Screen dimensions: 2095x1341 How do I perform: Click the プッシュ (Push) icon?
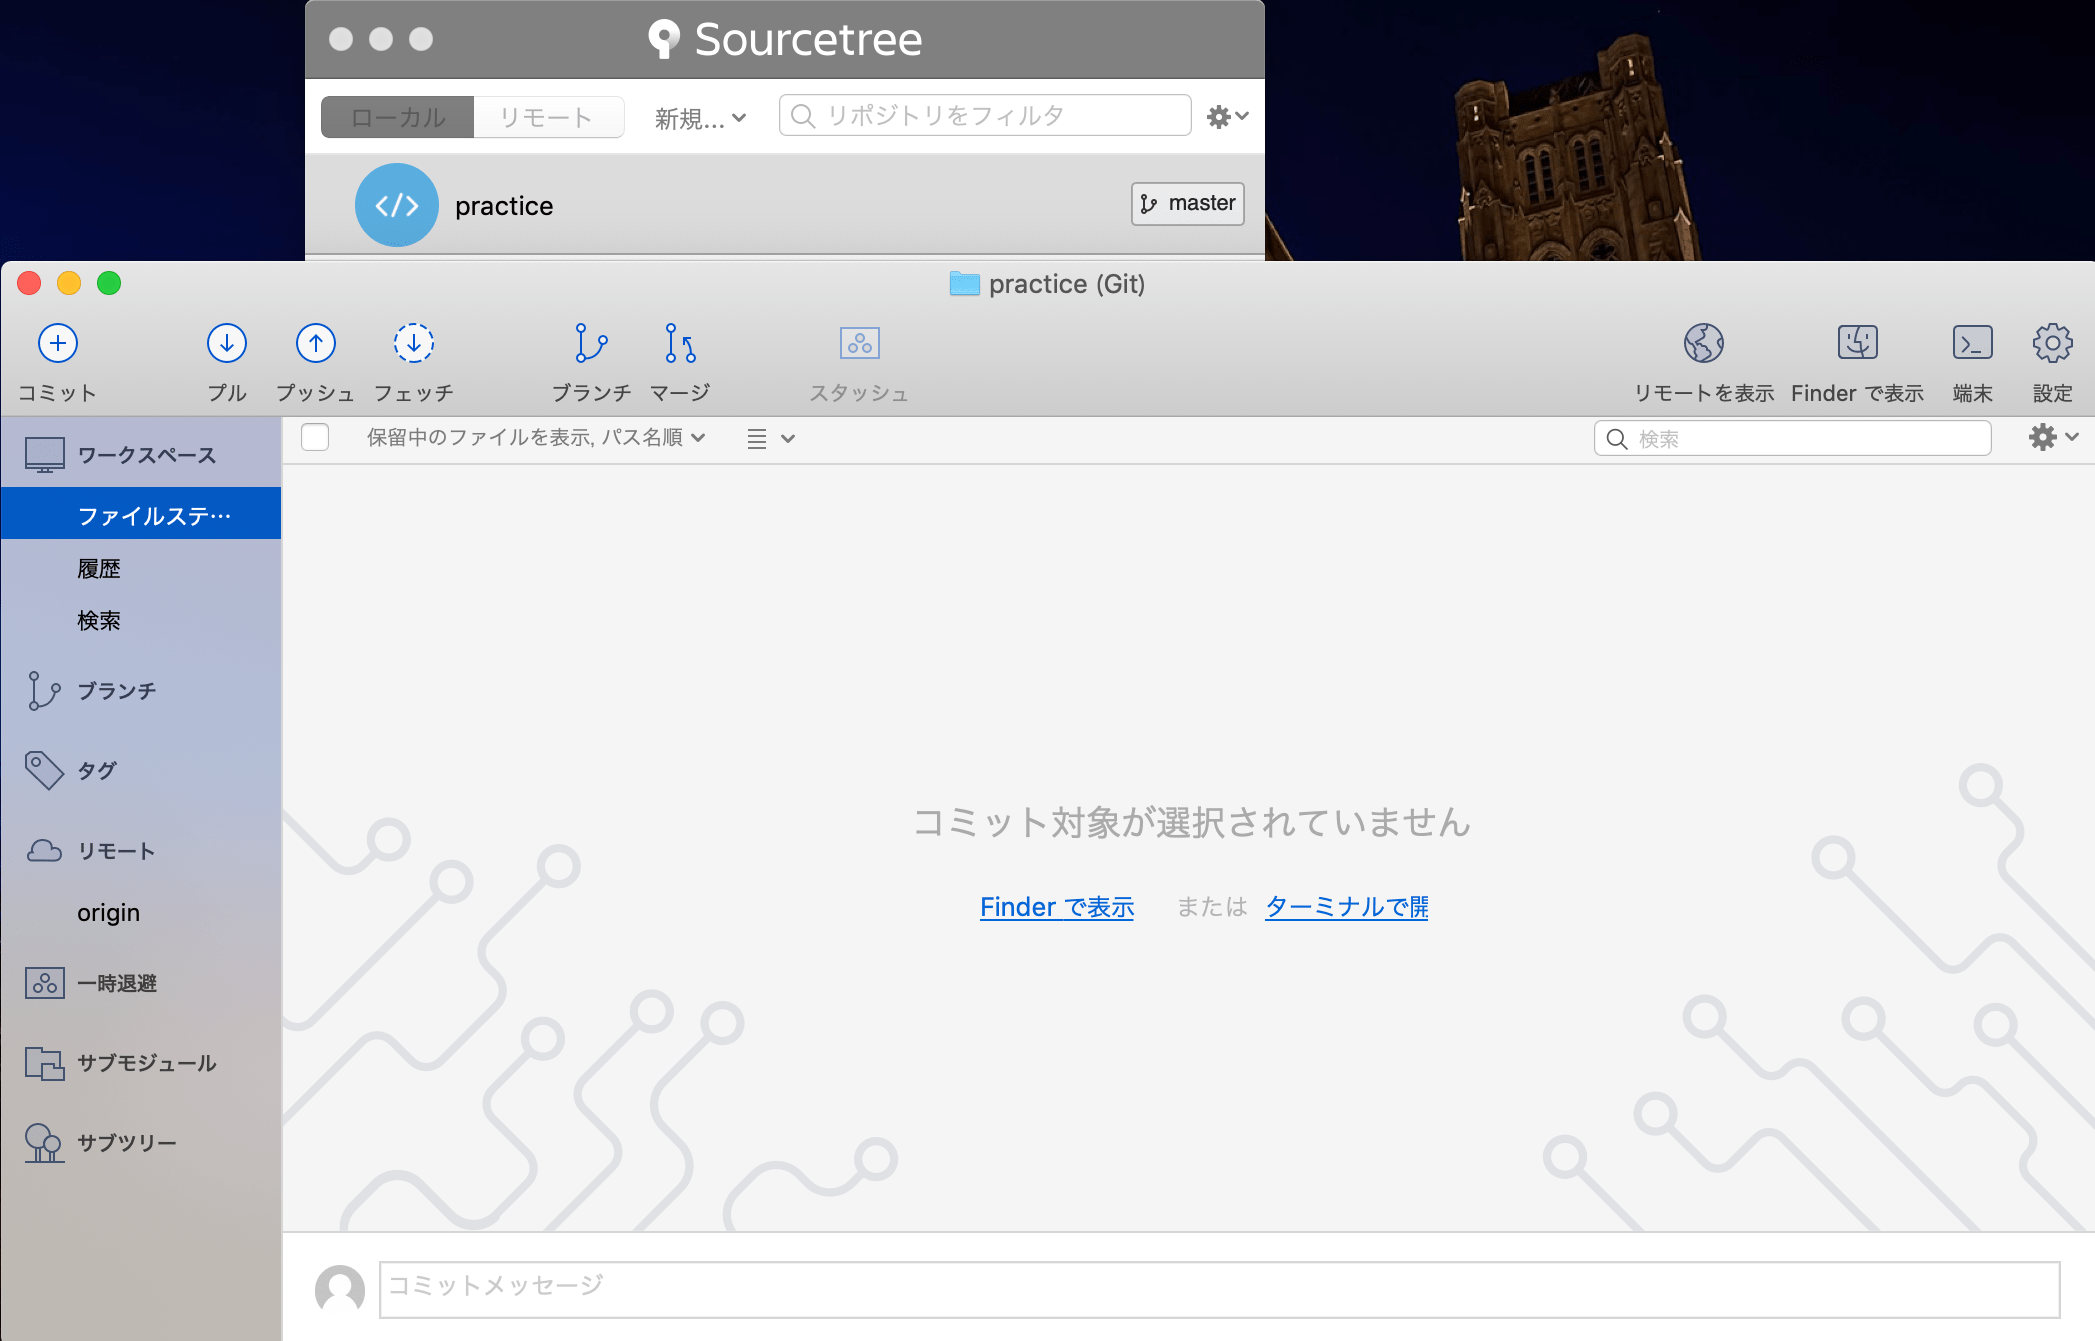pyautogui.click(x=315, y=343)
